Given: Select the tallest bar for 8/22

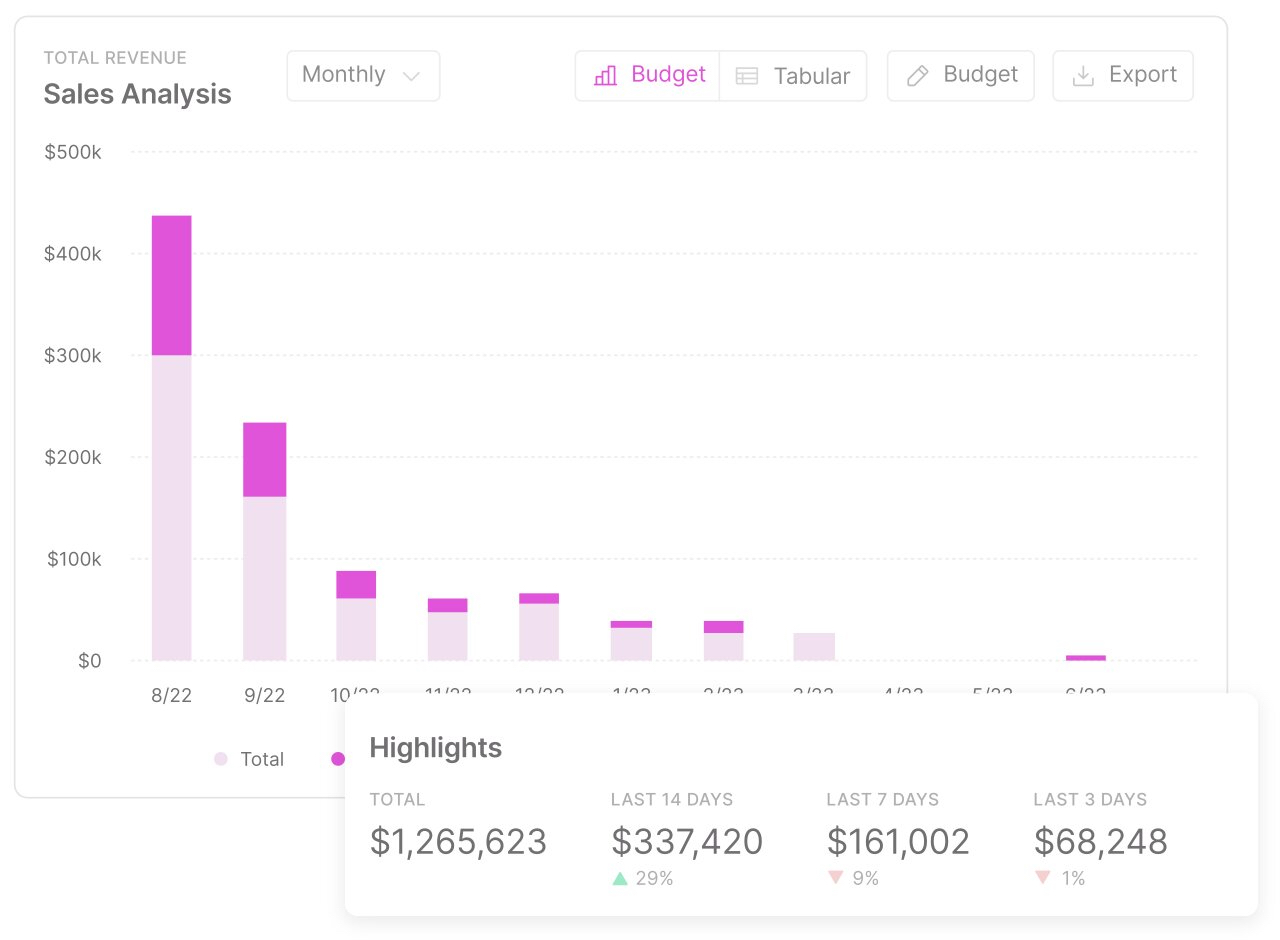Looking at the screenshot, I should (171, 435).
